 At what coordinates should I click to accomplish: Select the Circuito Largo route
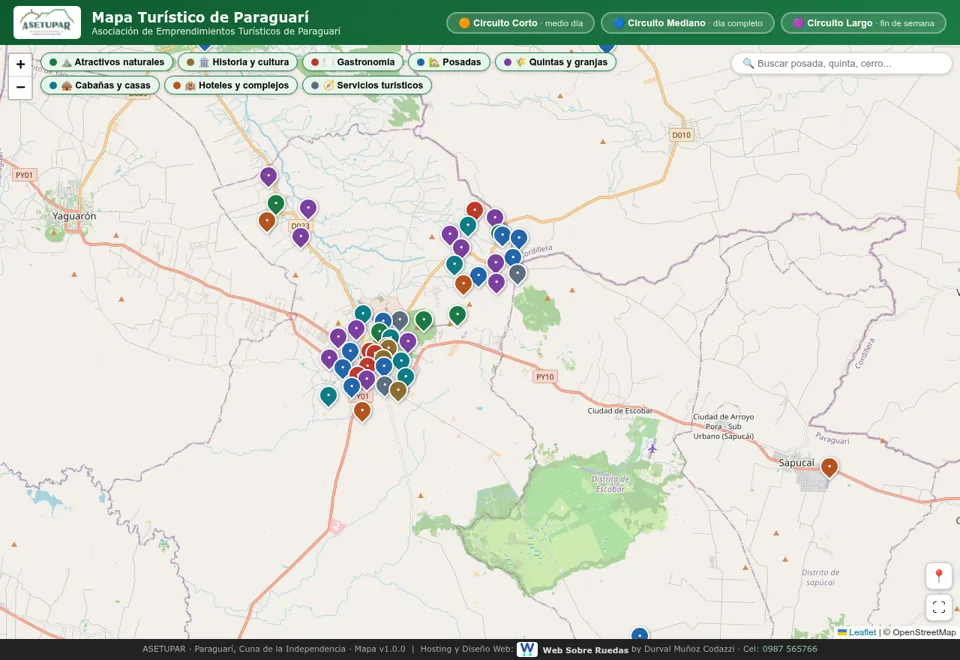pyautogui.click(x=863, y=23)
